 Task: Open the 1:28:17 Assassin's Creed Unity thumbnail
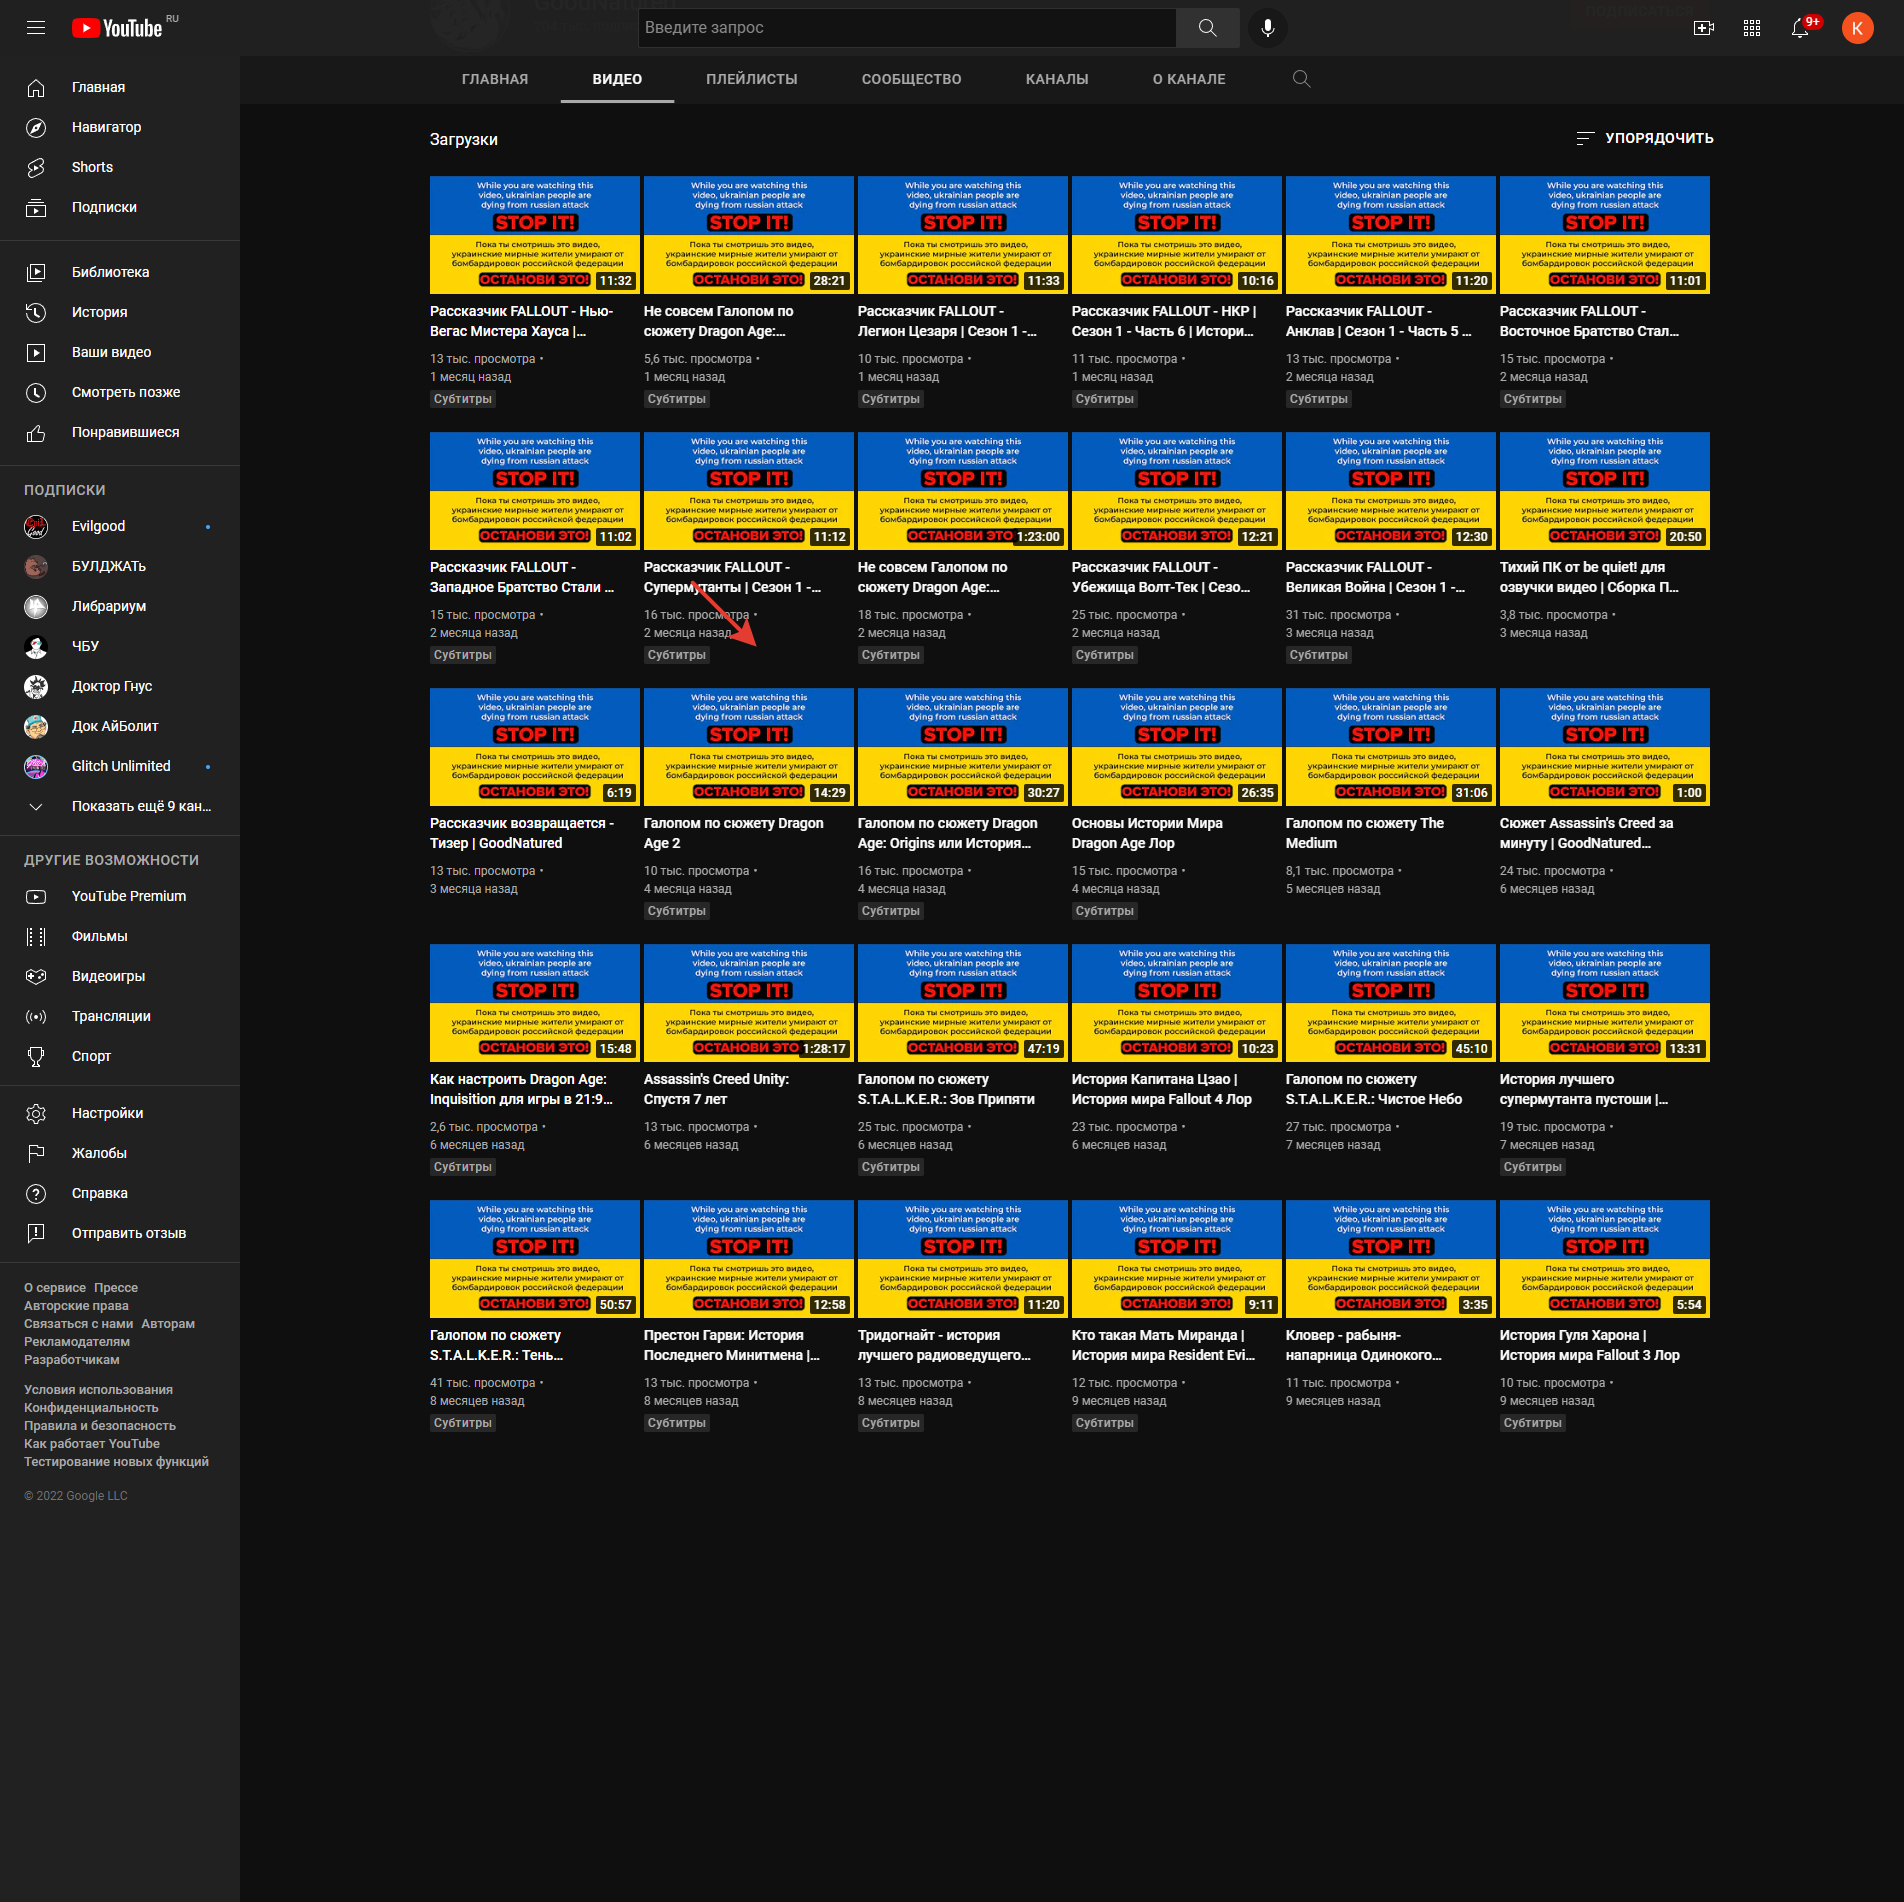pyautogui.click(x=748, y=1002)
